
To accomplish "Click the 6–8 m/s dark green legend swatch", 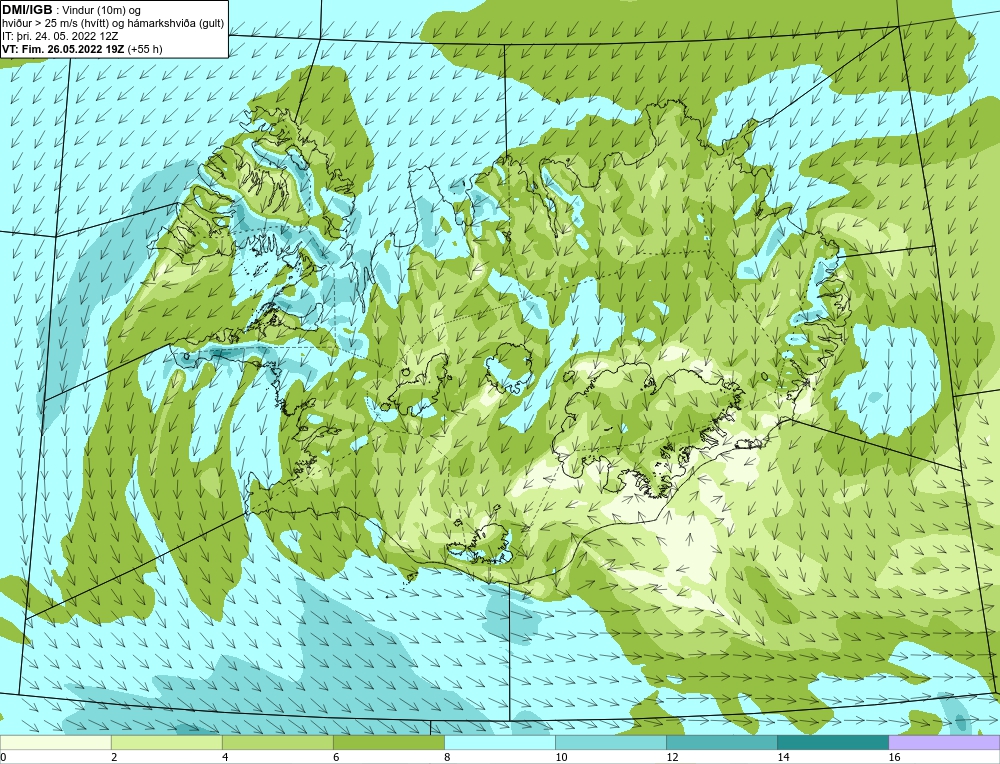I will (388, 742).
